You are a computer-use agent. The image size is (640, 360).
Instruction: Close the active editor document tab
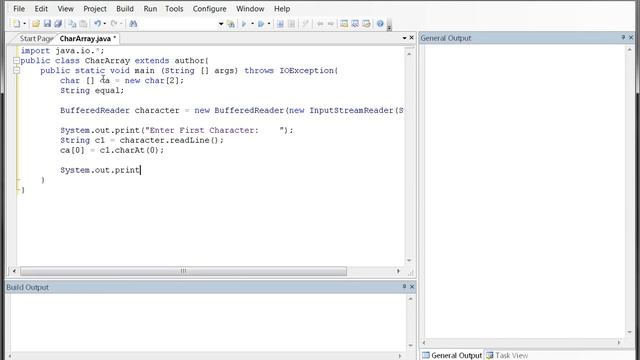(x=411, y=38)
